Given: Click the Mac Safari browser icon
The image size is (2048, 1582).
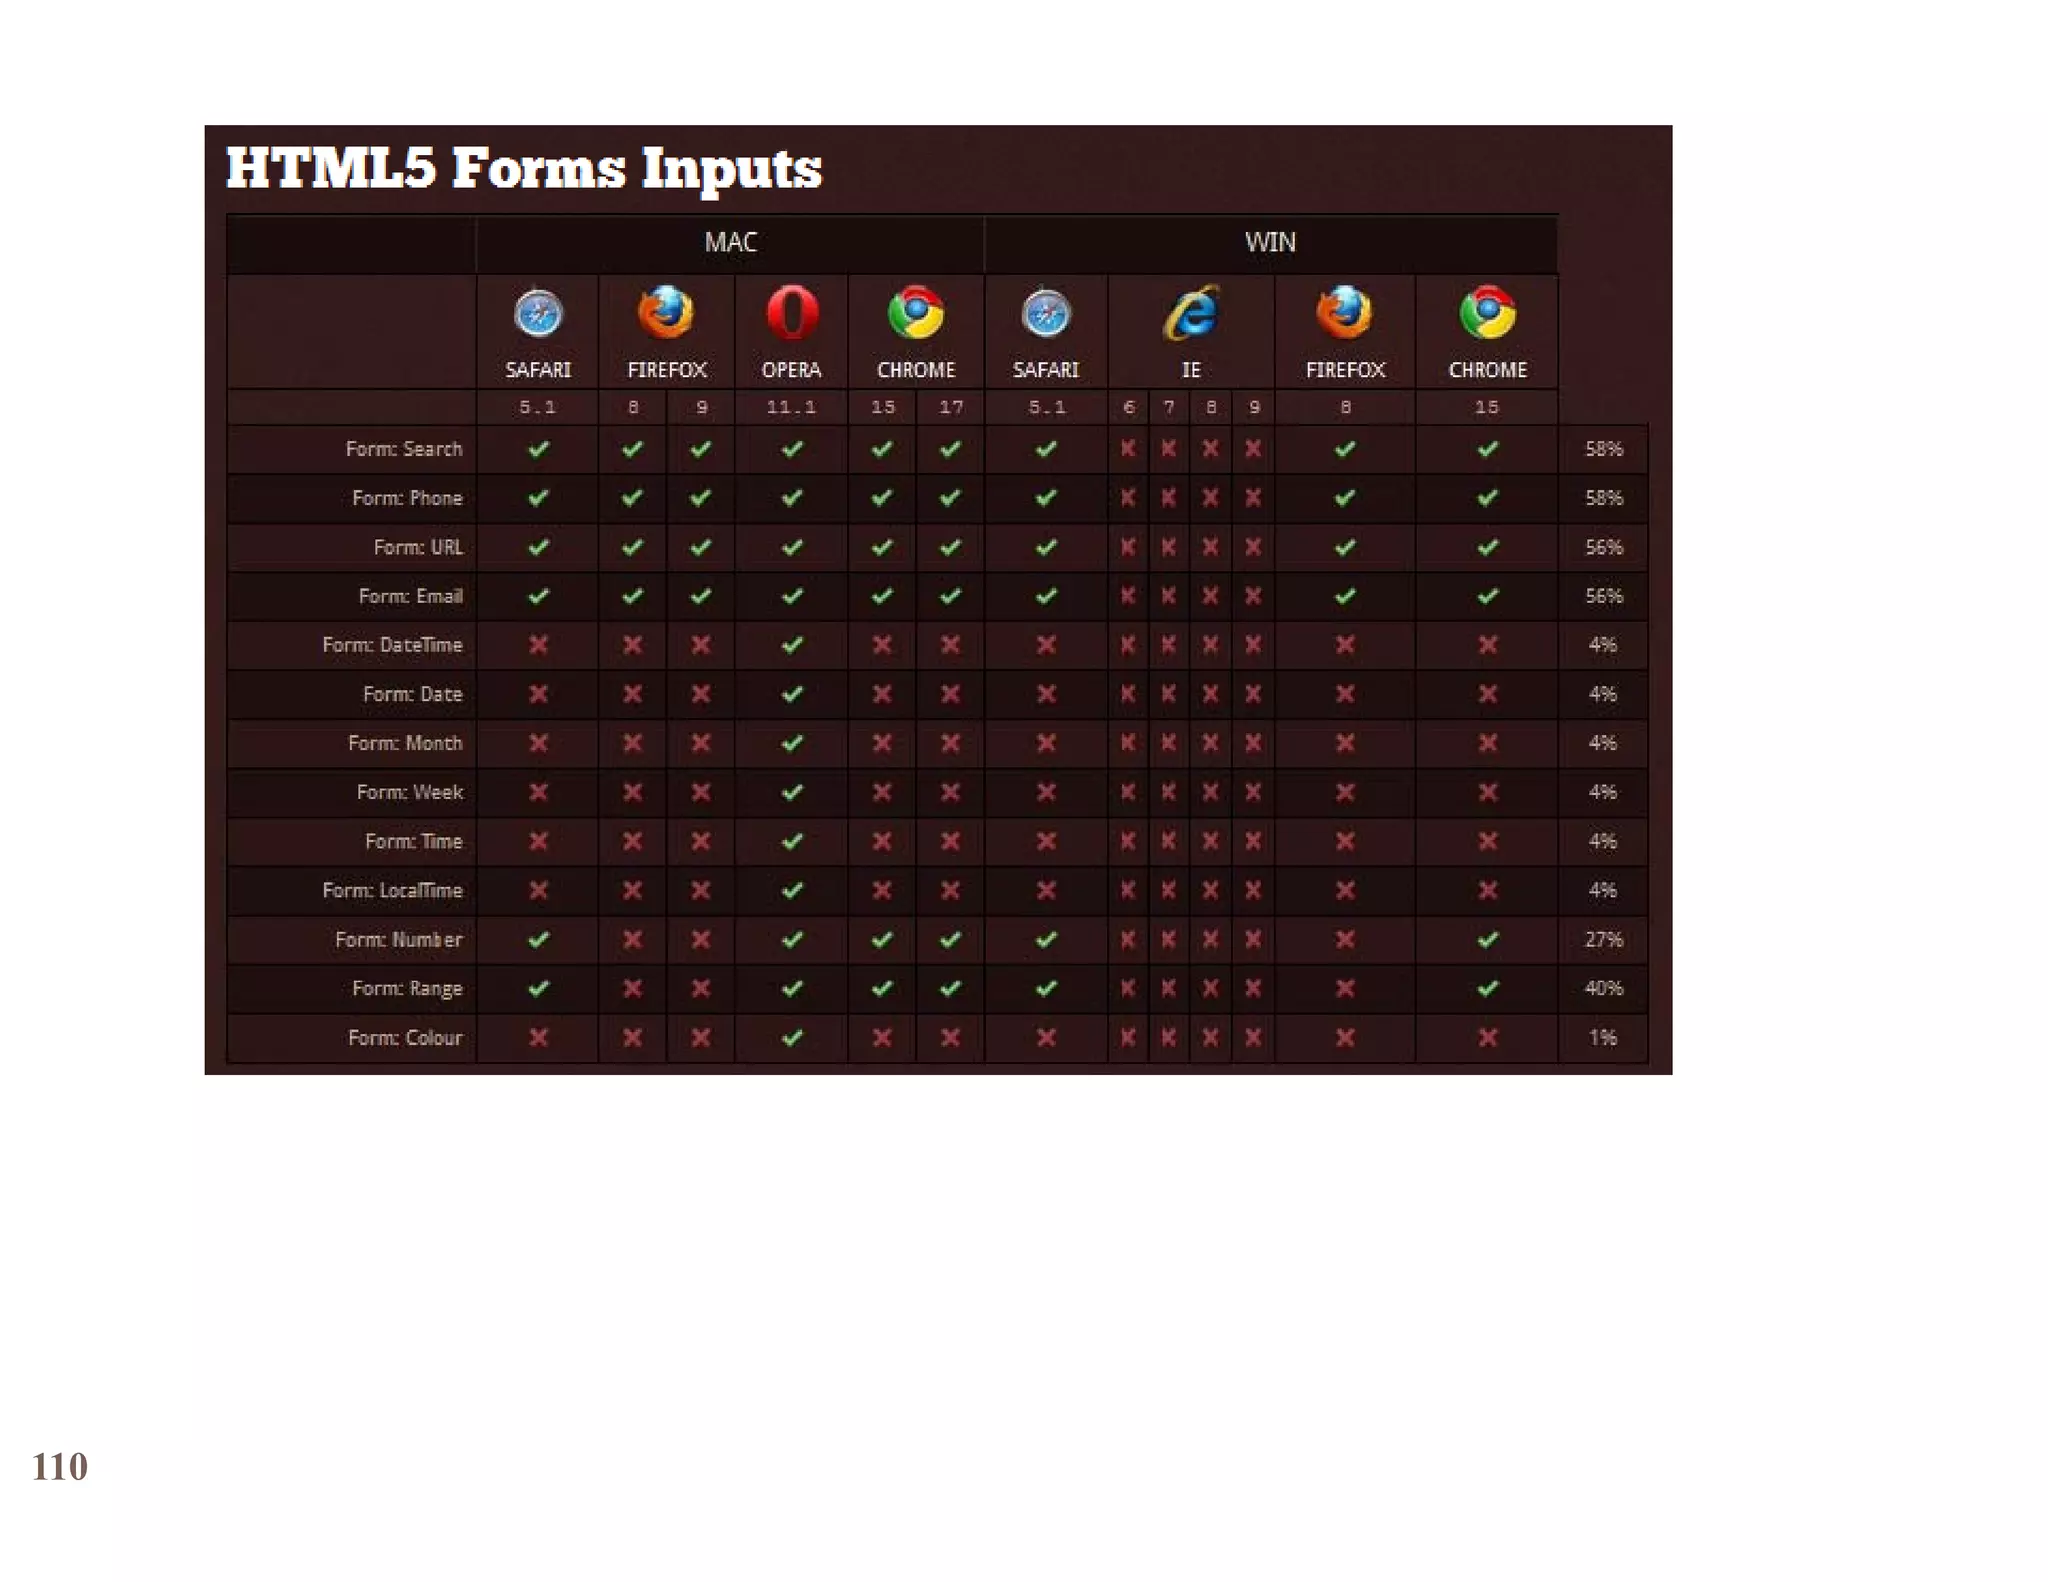Looking at the screenshot, I should [x=538, y=314].
